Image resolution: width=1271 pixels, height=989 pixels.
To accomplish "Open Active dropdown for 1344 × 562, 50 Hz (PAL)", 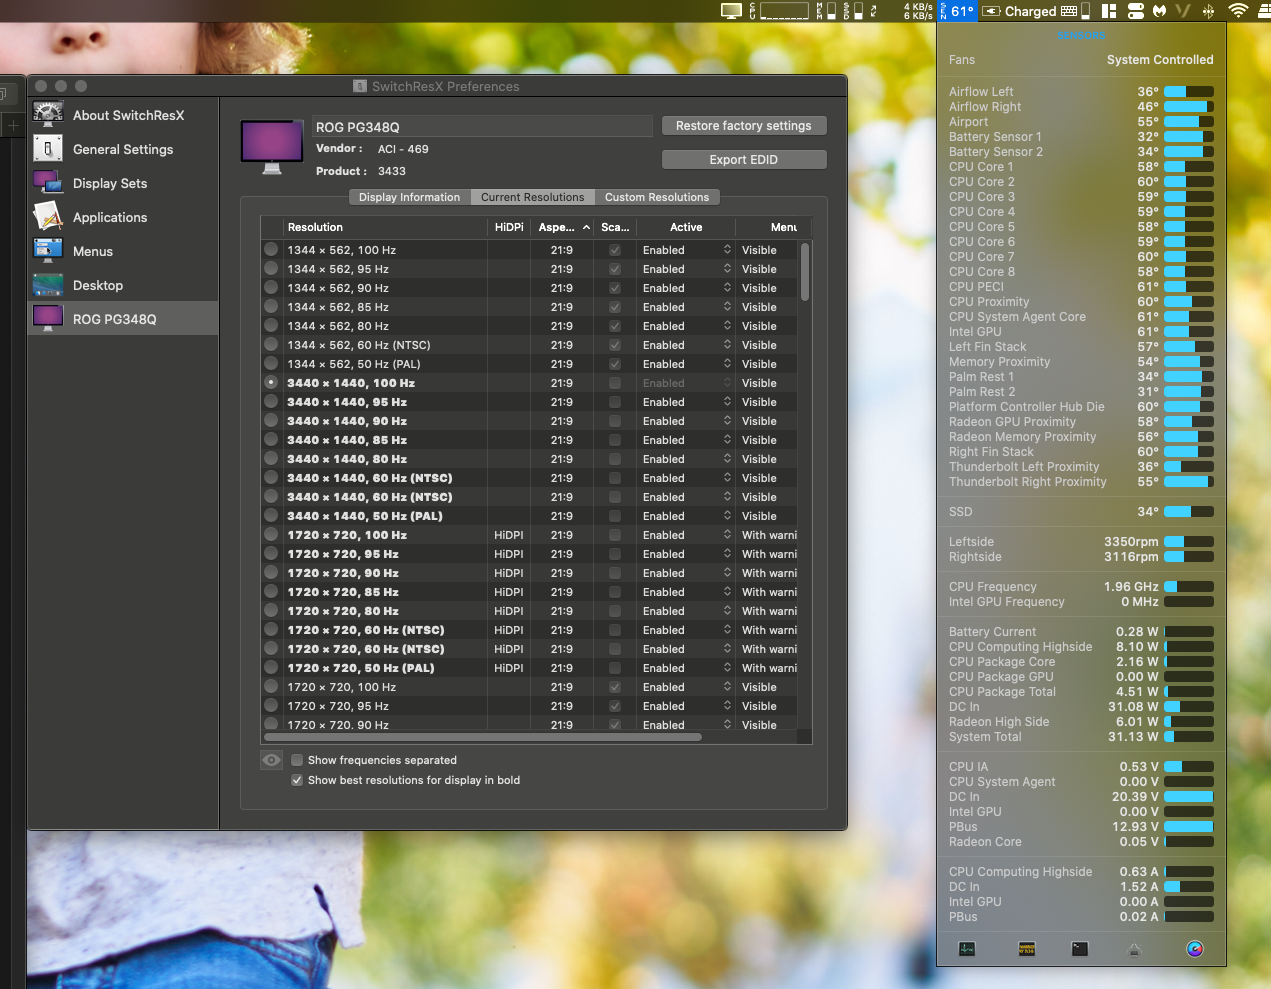I will [x=686, y=364].
